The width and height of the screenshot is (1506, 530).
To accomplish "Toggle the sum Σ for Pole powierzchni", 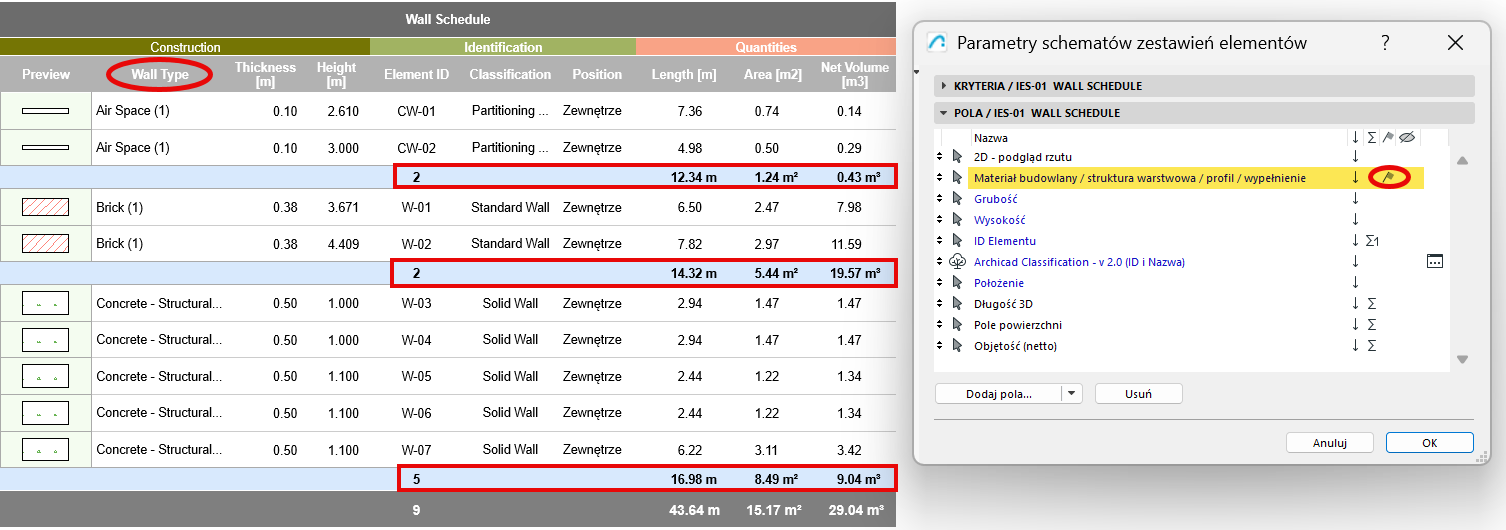I will pos(1371,324).
